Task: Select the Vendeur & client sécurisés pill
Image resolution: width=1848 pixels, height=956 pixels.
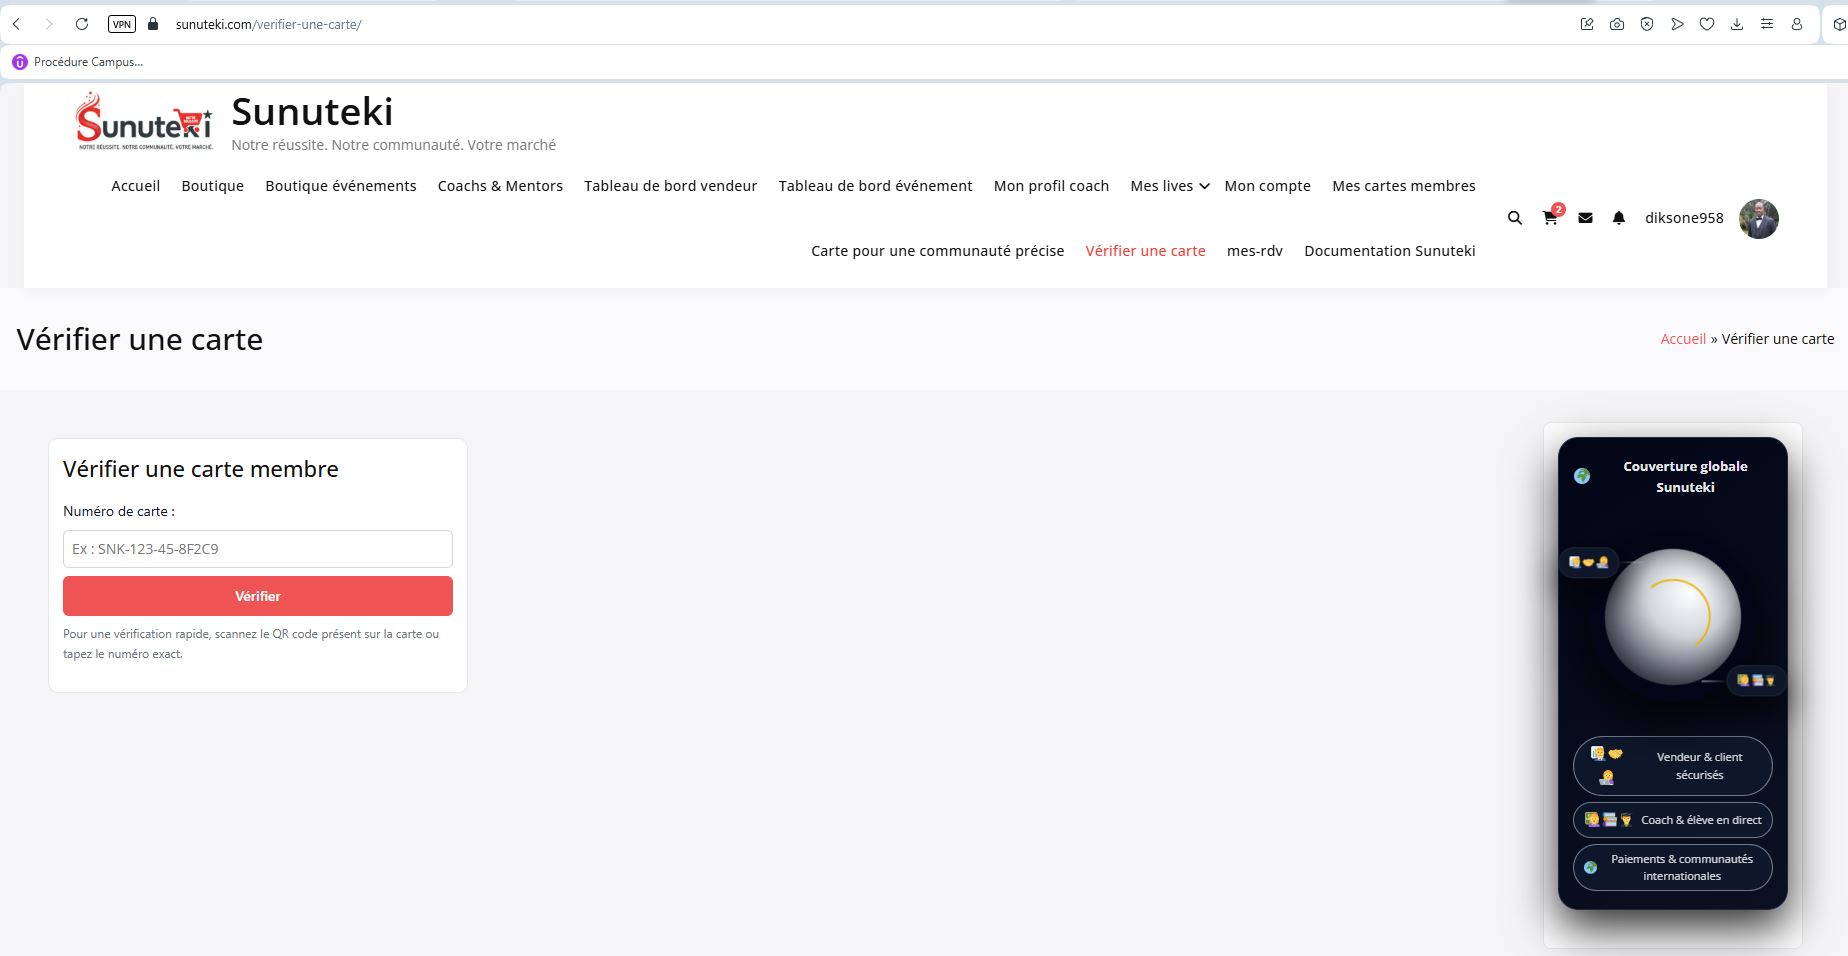Action: pyautogui.click(x=1672, y=766)
